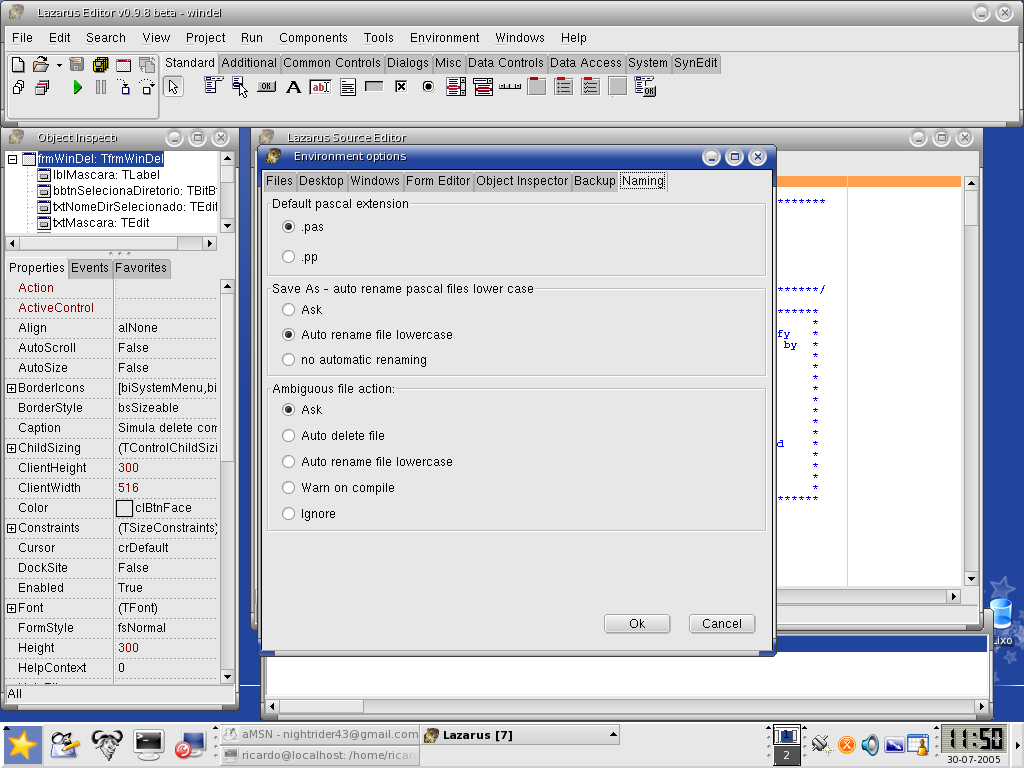Click the clBtnFace color swatch
Viewport: 1024px width, 768px height.
(124, 508)
